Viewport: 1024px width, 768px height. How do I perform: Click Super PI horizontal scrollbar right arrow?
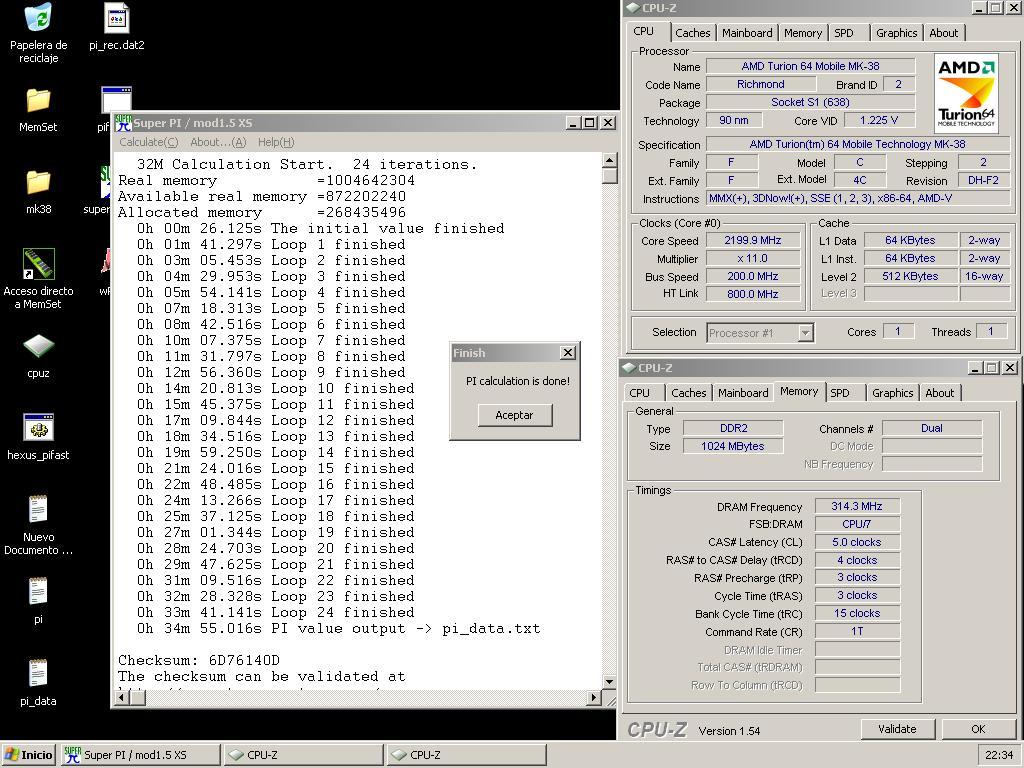point(593,697)
